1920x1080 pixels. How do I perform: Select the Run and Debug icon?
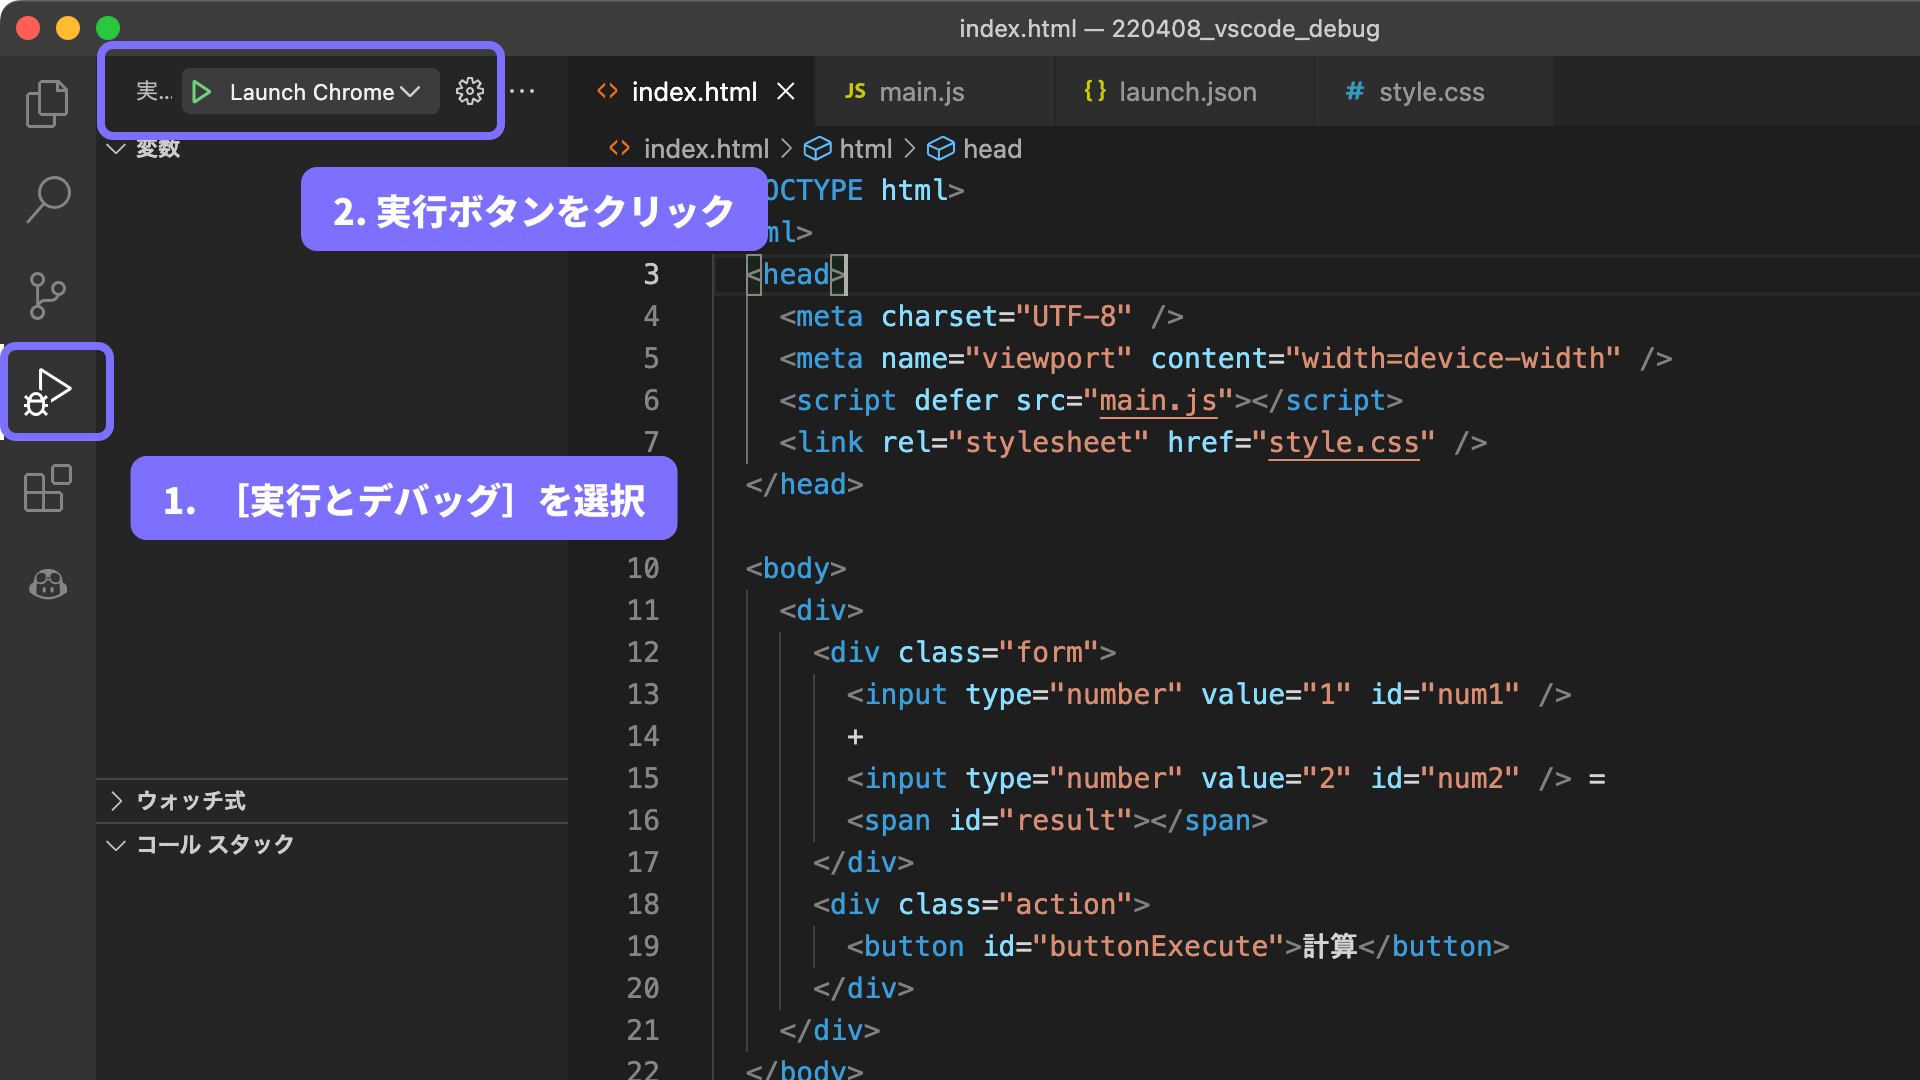pyautogui.click(x=48, y=392)
